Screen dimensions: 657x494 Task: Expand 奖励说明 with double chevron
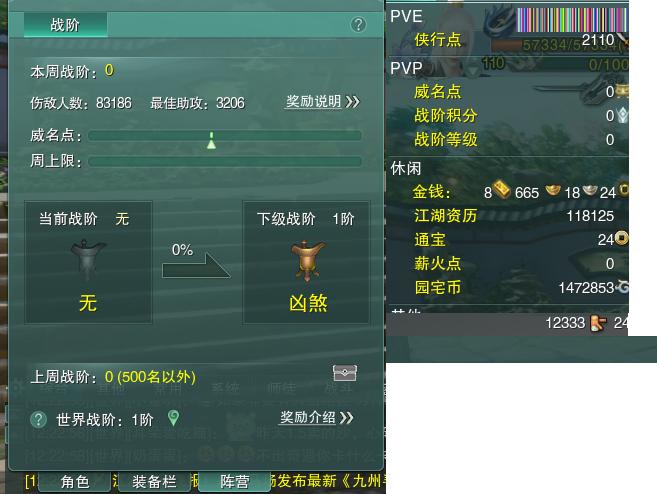pyautogui.click(x=322, y=101)
